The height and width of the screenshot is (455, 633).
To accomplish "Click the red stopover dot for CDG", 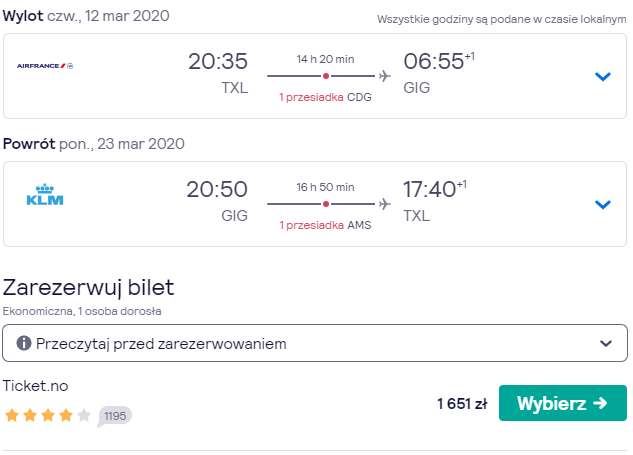I will tap(326, 76).
